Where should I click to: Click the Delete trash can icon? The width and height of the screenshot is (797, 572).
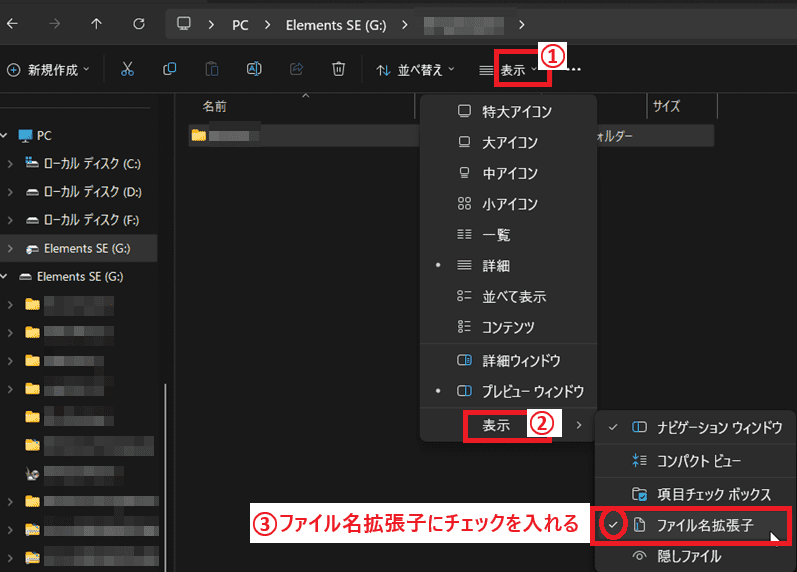coord(339,69)
